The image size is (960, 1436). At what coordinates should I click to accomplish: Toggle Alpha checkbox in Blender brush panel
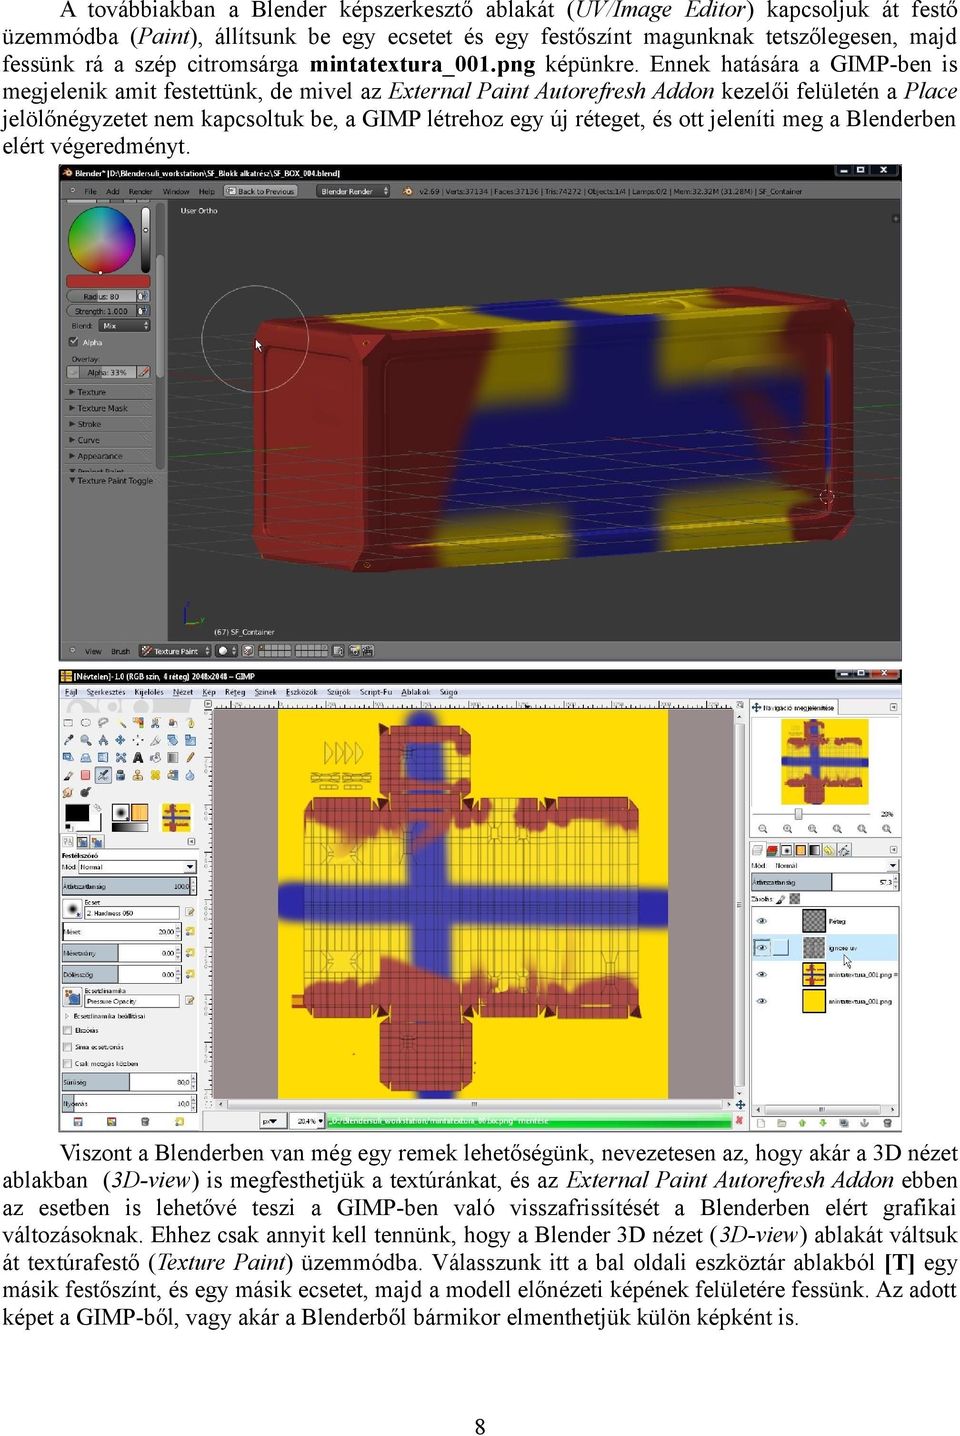click(74, 342)
